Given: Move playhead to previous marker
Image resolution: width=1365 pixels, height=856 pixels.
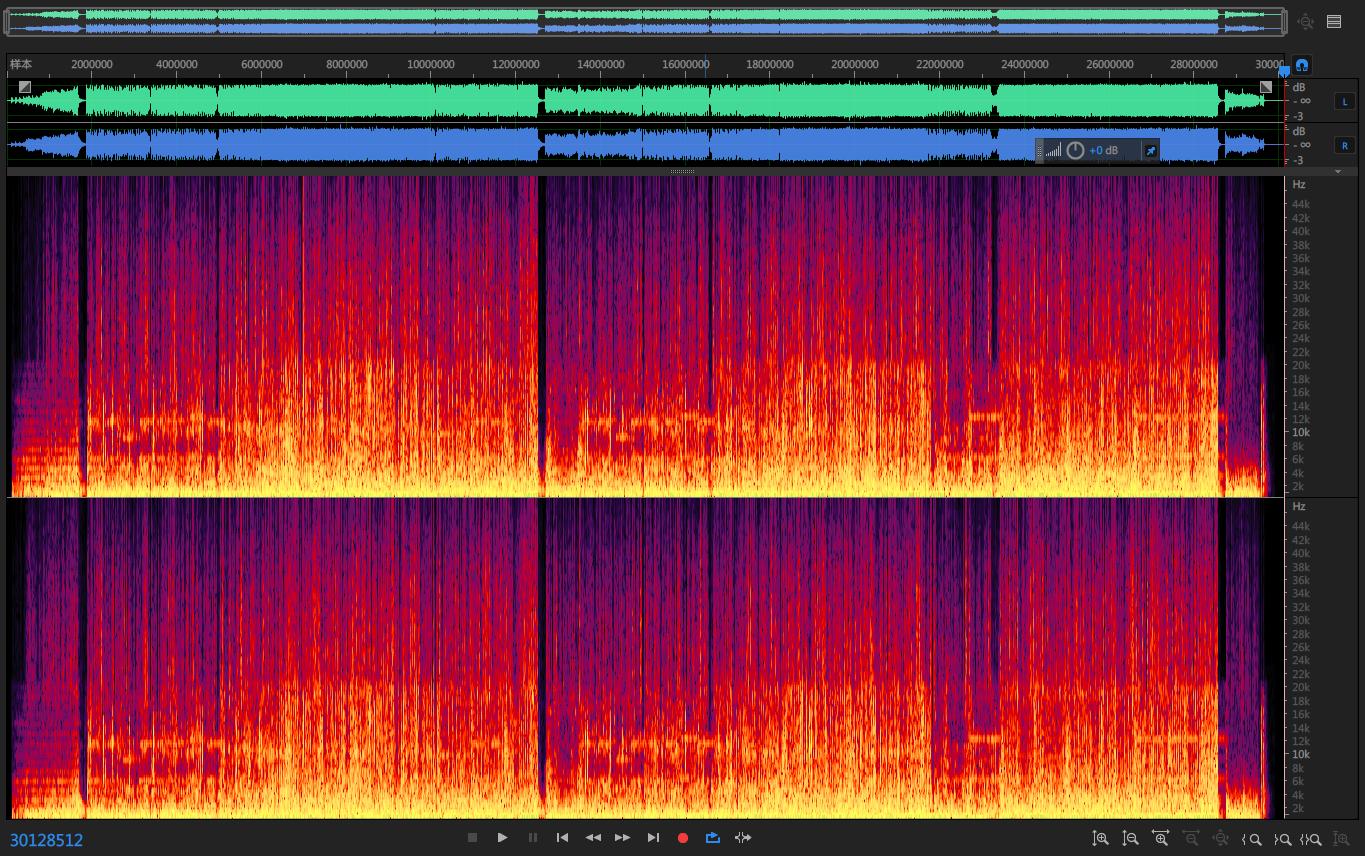Looking at the screenshot, I should coord(563,838).
